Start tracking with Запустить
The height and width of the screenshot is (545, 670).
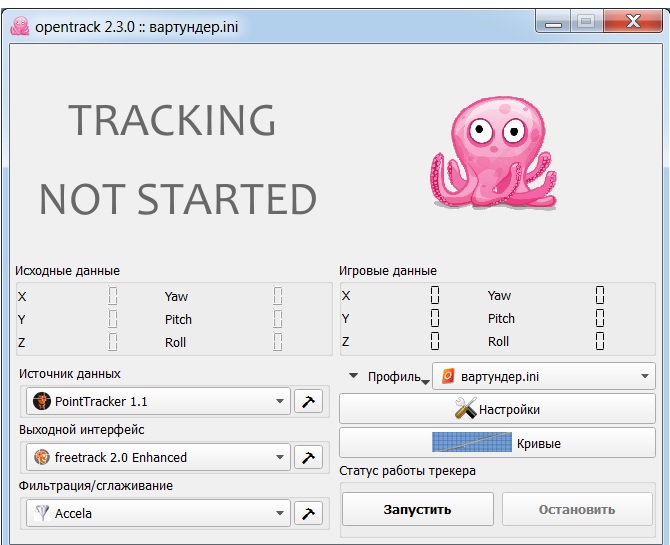[417, 510]
